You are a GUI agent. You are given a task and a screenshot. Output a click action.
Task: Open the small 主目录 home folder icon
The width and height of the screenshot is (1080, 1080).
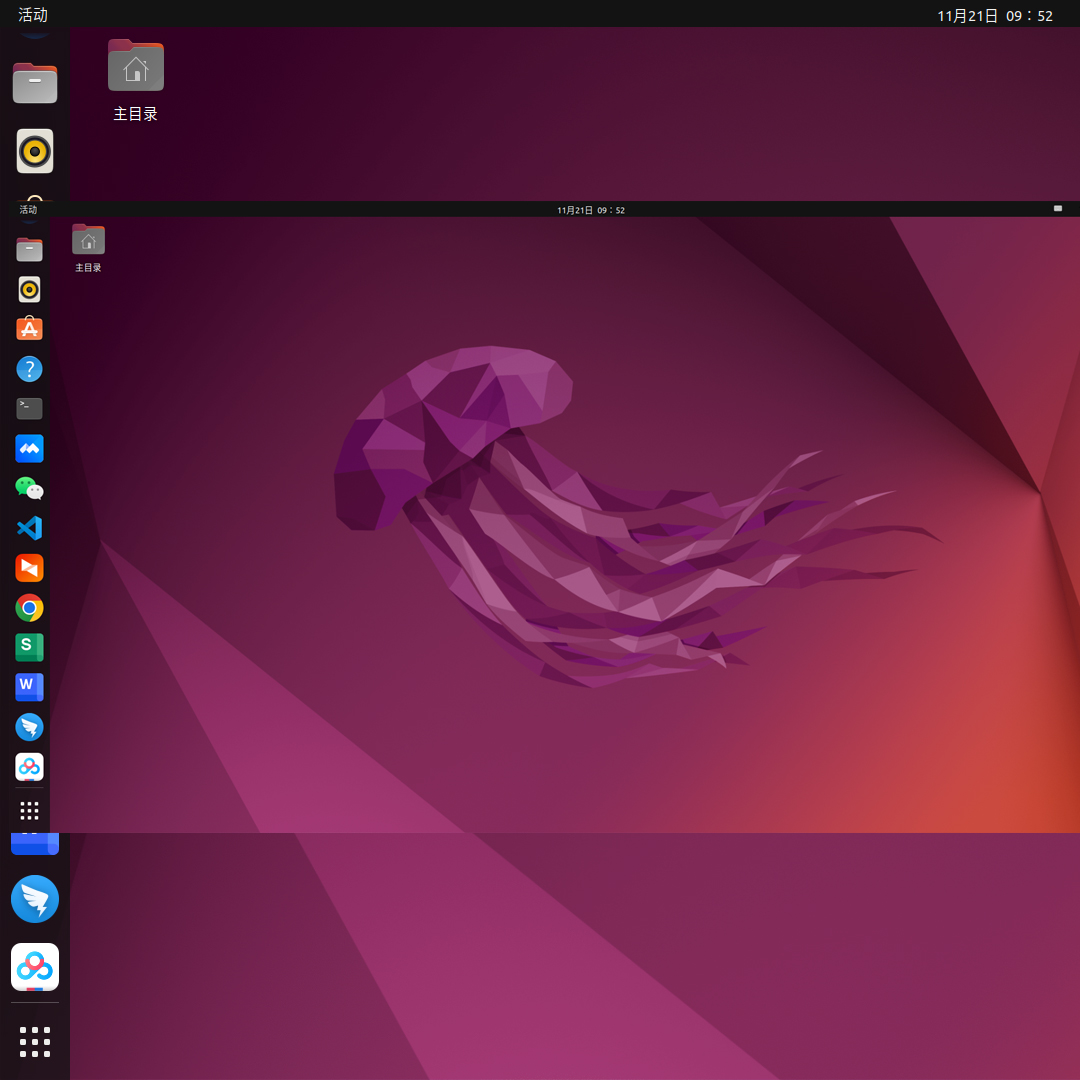tap(88, 240)
